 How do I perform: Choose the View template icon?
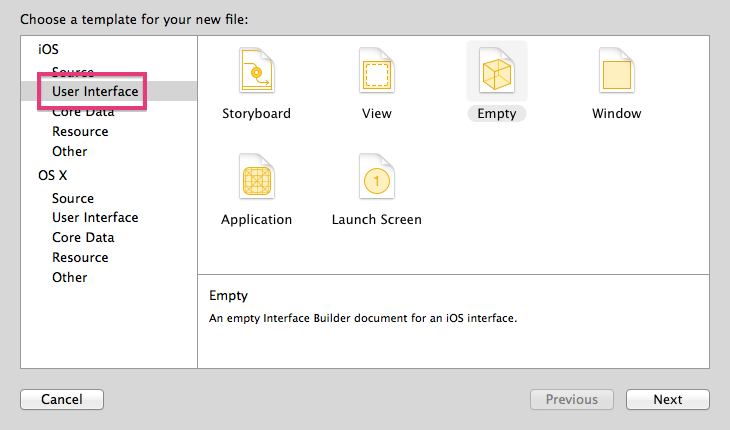coord(377,70)
